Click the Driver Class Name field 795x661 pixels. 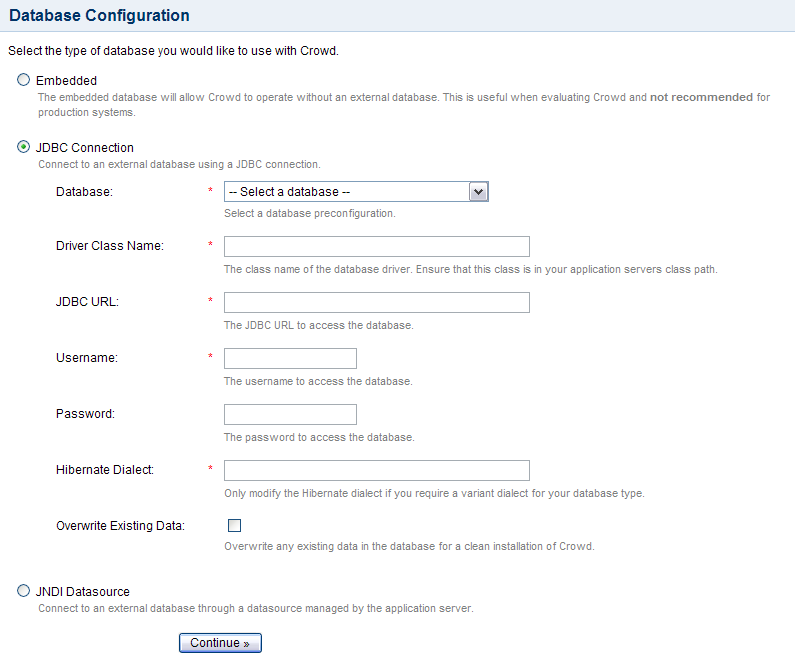(377, 246)
